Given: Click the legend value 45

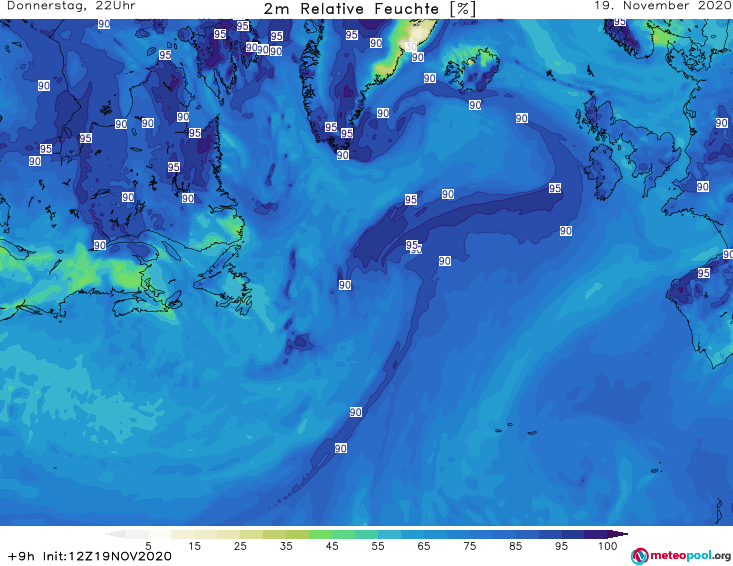Looking at the screenshot, I should pyautogui.click(x=332, y=546).
